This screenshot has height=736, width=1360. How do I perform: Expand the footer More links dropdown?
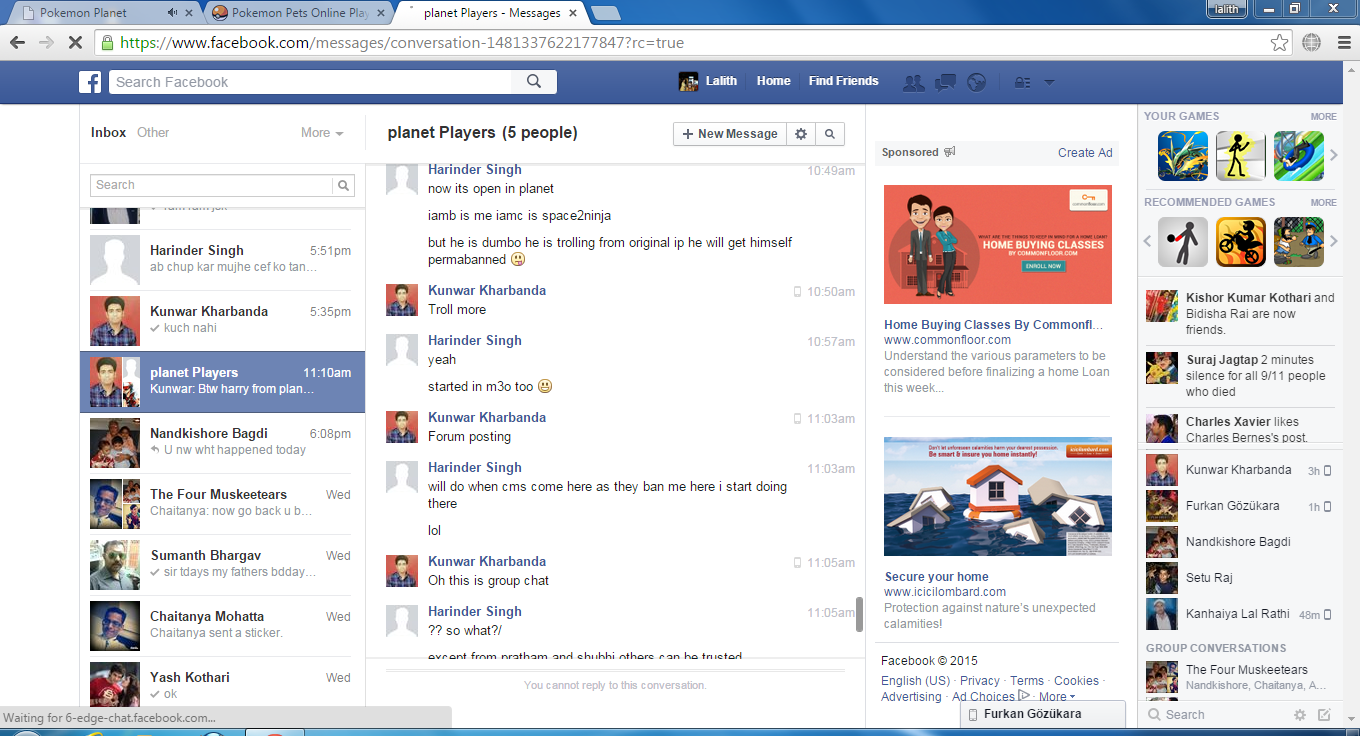[1057, 697]
